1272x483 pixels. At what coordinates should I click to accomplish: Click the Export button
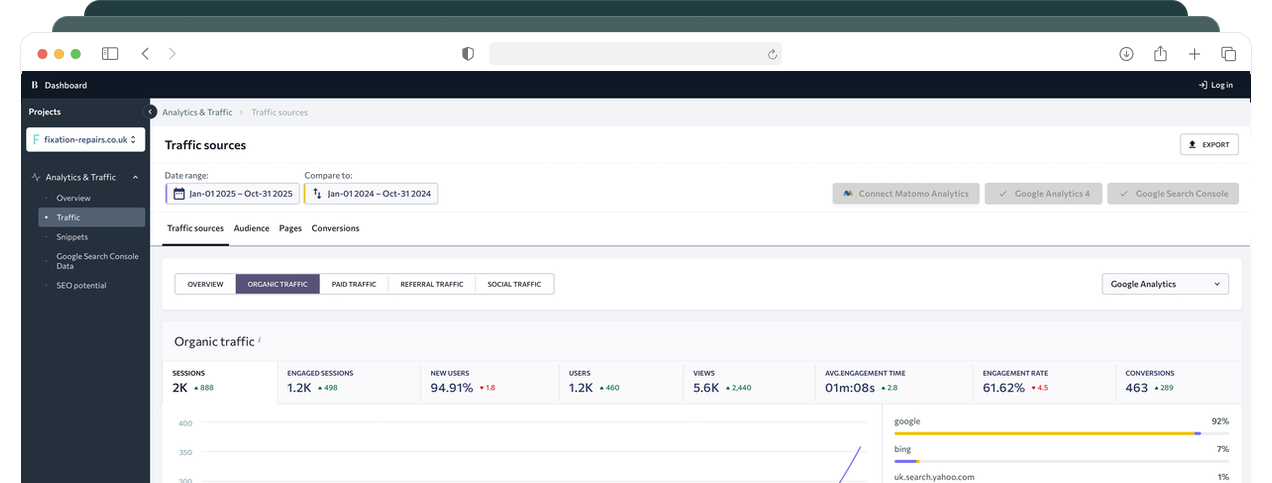click(x=1209, y=145)
